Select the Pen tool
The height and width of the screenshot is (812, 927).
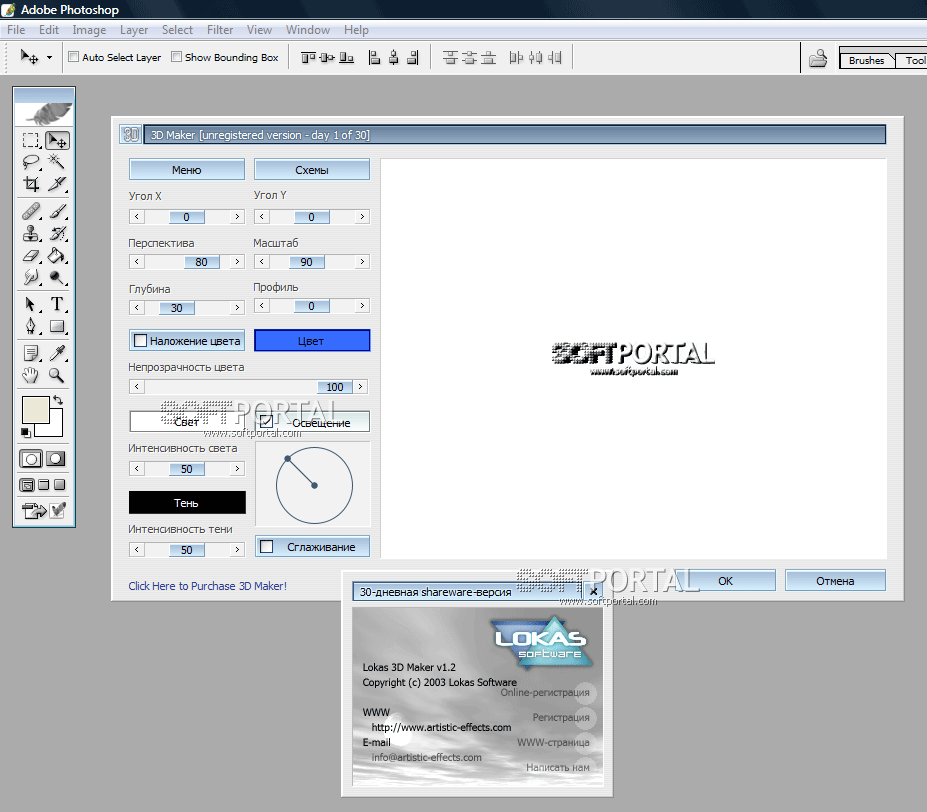click(x=31, y=326)
